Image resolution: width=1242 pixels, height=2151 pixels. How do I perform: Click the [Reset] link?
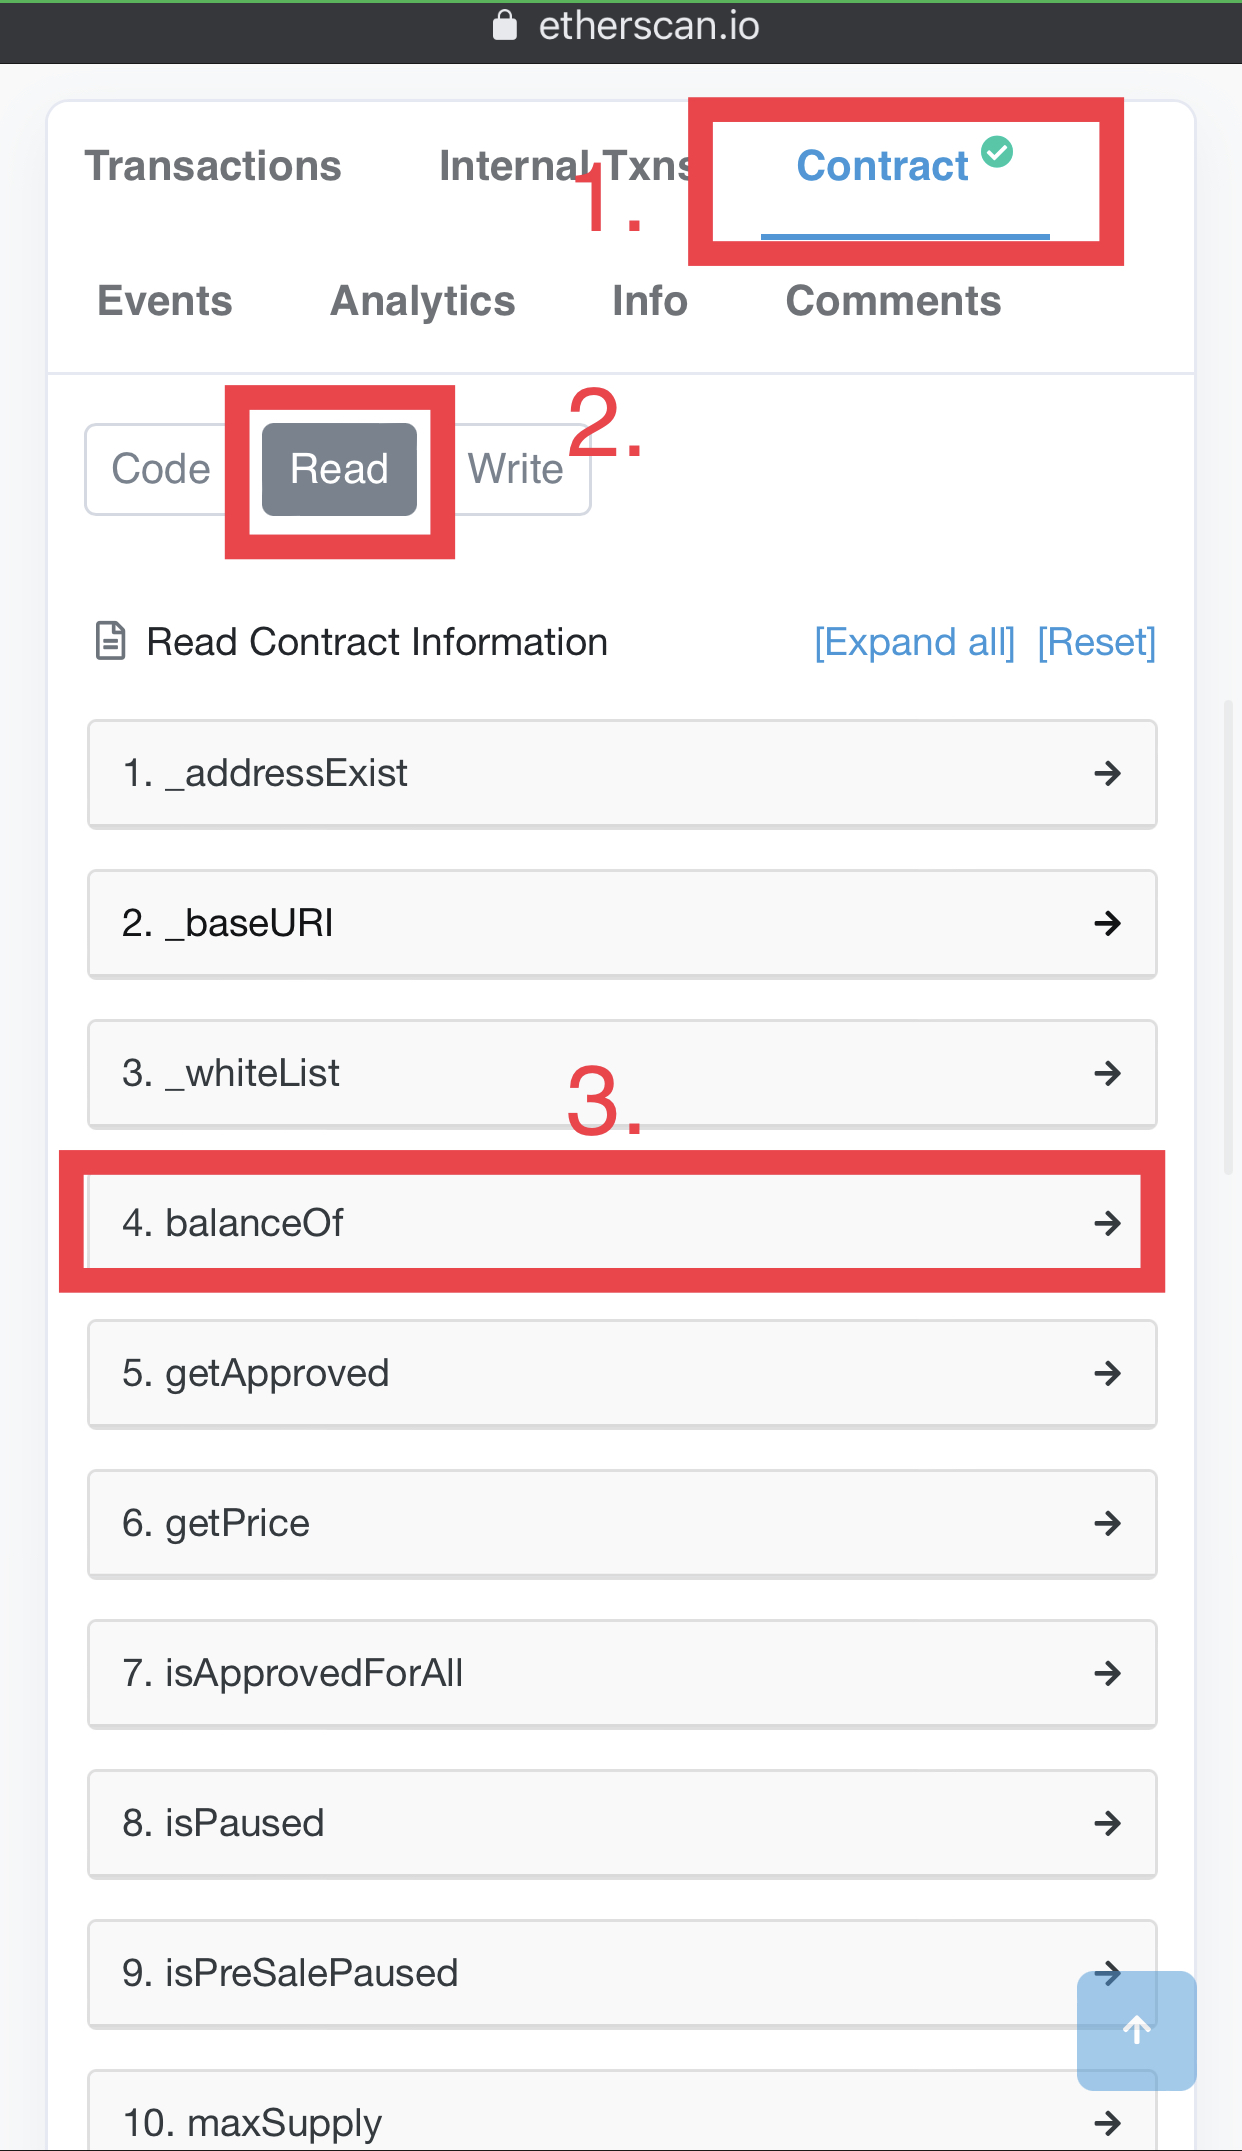coord(1096,642)
